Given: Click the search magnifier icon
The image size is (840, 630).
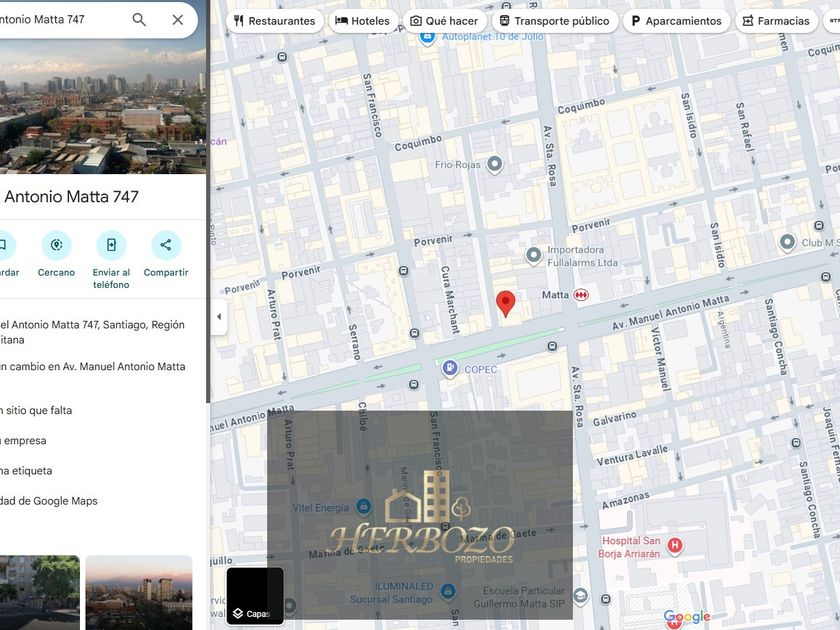Looking at the screenshot, I should coord(139,20).
